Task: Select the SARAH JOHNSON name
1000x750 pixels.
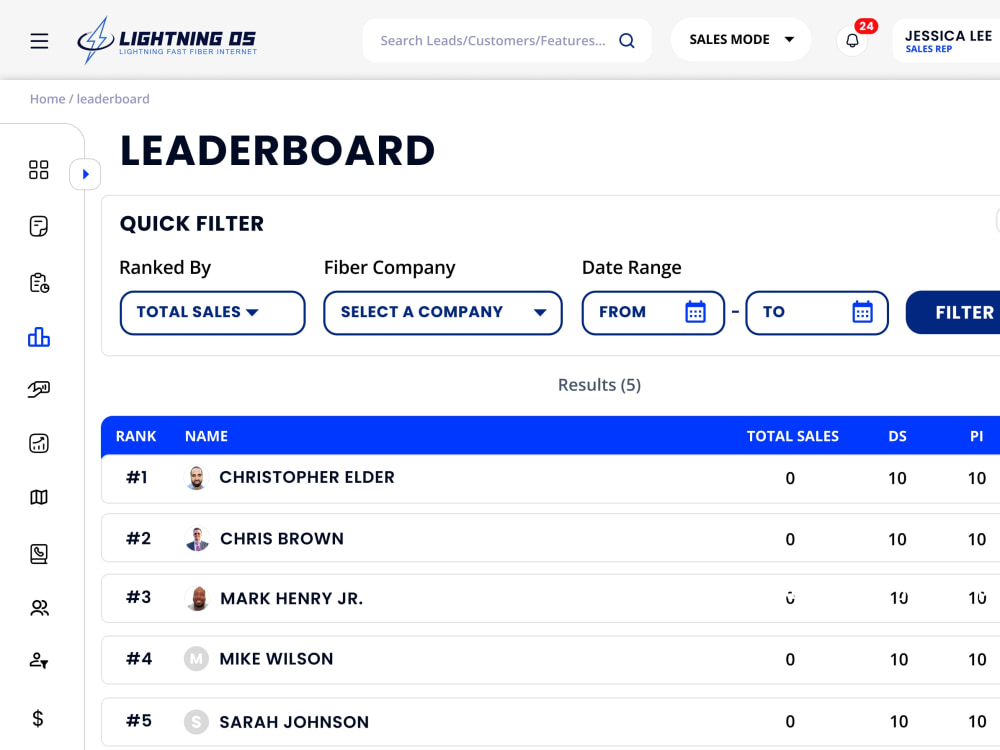Action: 294,722
